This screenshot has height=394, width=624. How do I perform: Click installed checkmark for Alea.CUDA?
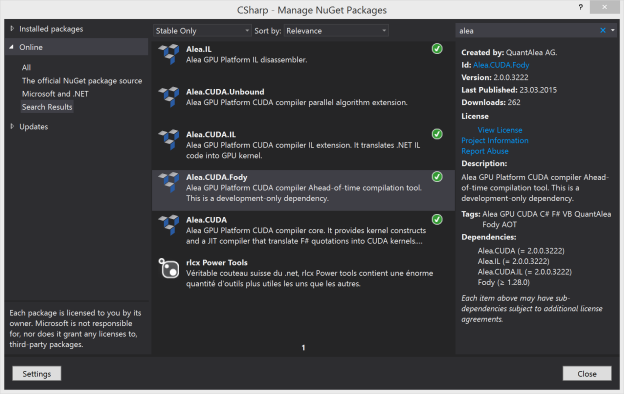(437, 219)
